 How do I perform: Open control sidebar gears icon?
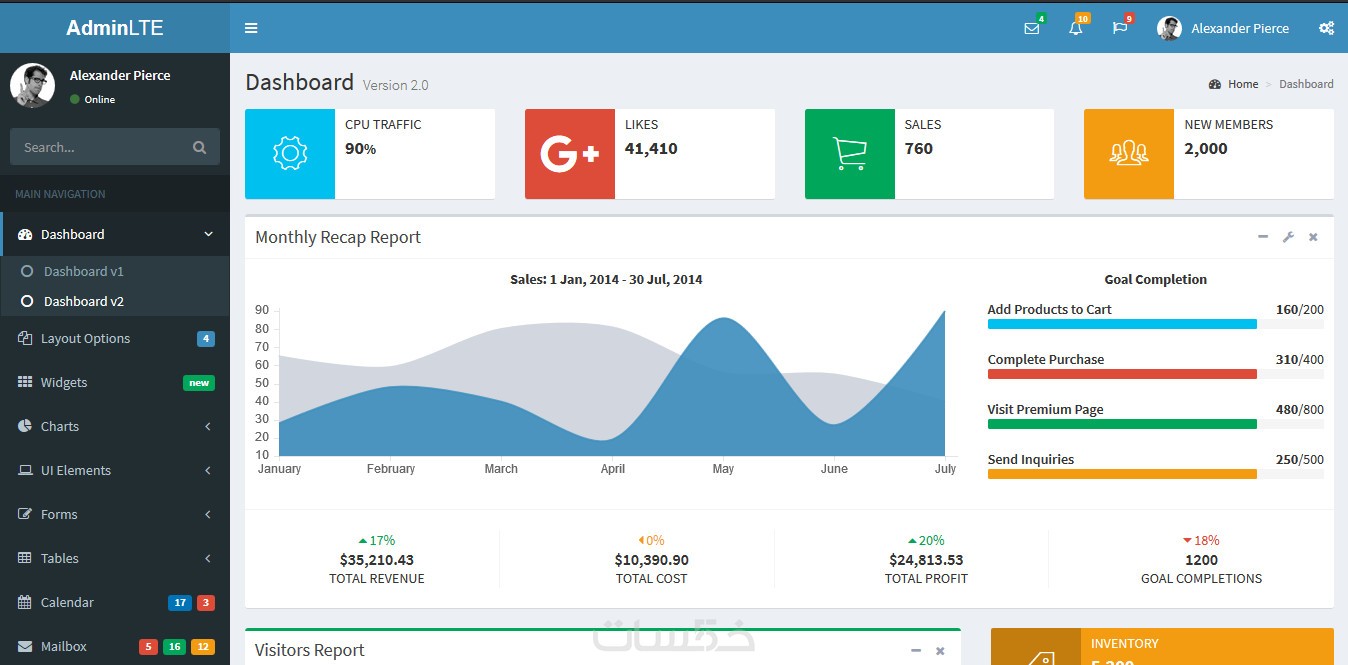1326,28
